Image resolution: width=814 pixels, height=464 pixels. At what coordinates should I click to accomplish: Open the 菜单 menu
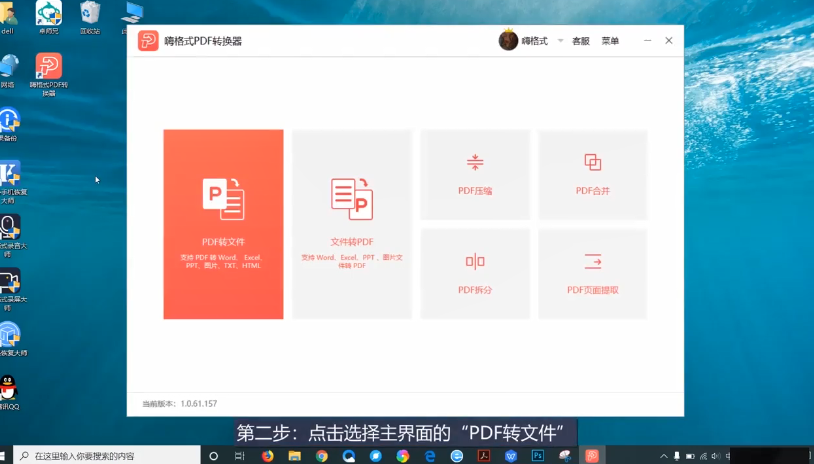tap(610, 41)
